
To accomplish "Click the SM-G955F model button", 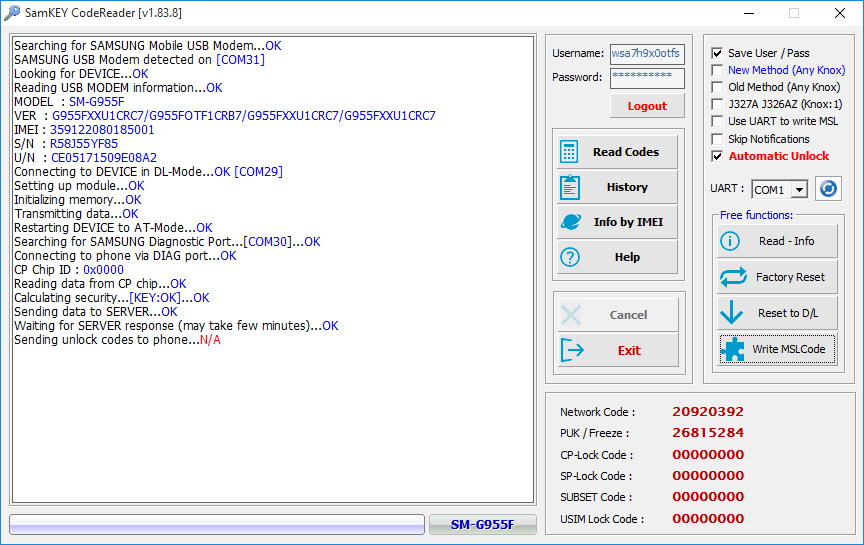I will pyautogui.click(x=483, y=525).
